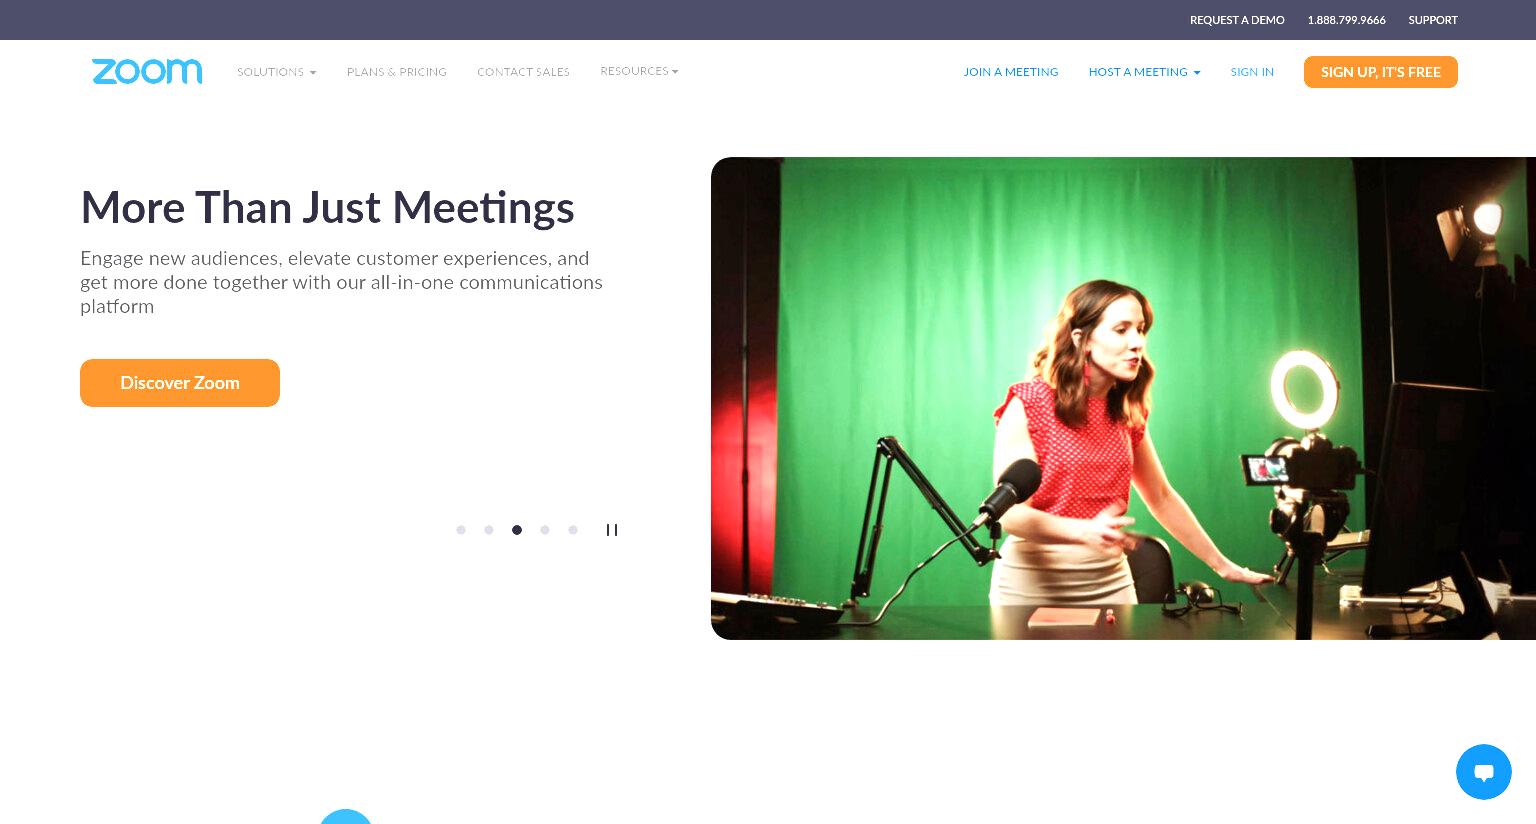The width and height of the screenshot is (1536, 824).
Task: Go to the first carousel slide dot
Action: click(x=461, y=530)
